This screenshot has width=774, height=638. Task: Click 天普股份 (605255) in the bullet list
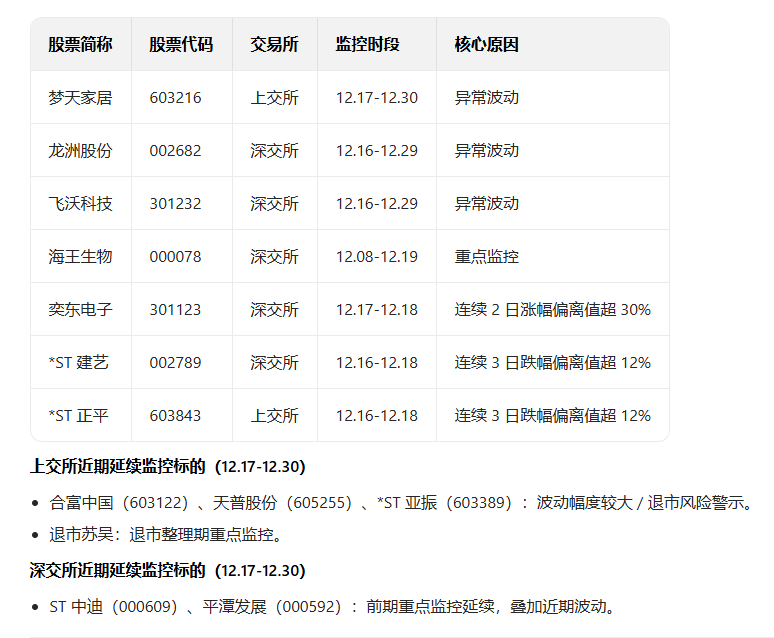pos(282,503)
